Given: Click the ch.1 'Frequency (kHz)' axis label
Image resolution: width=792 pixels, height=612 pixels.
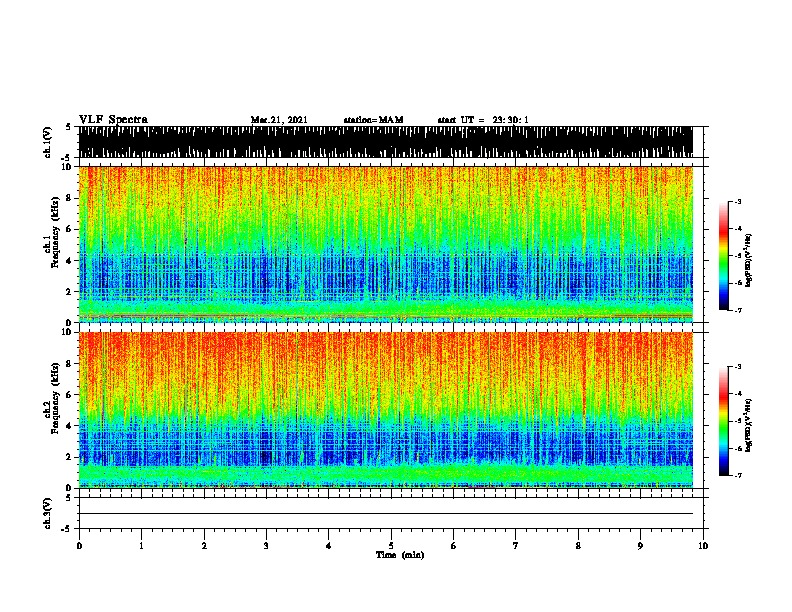Looking at the screenshot, I should (55, 233).
